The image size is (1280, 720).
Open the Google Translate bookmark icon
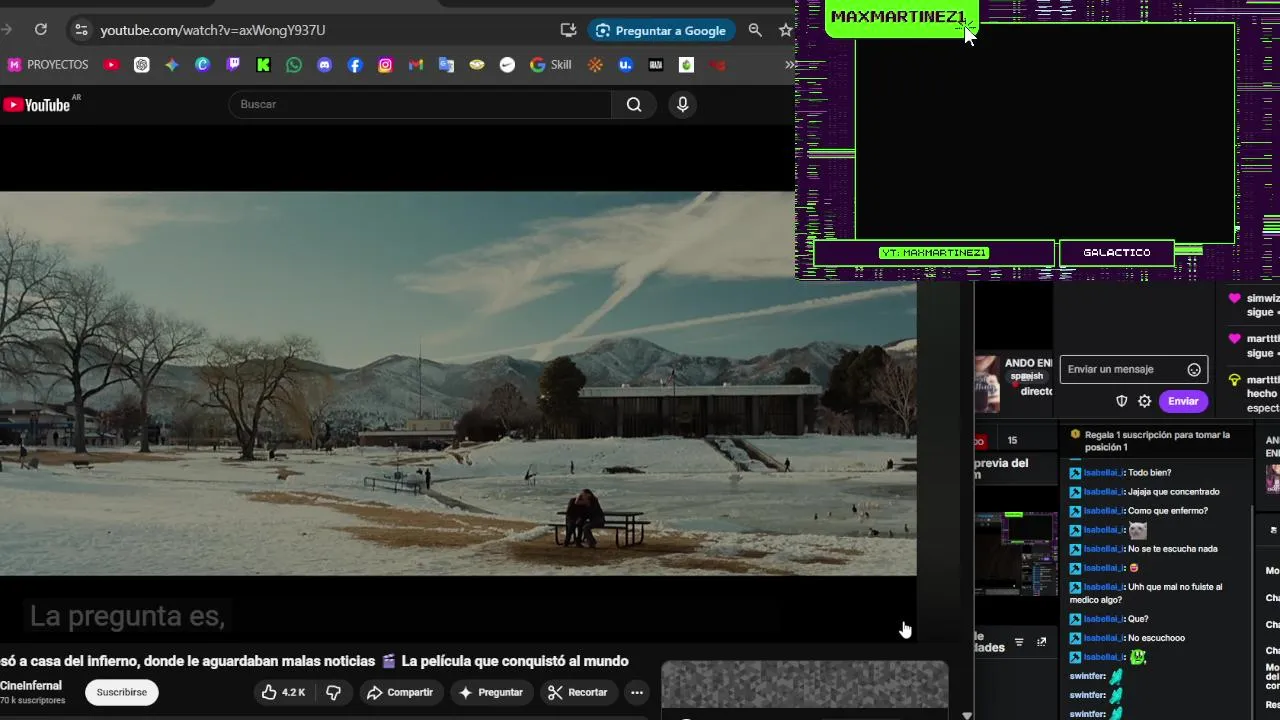pyautogui.click(x=446, y=65)
